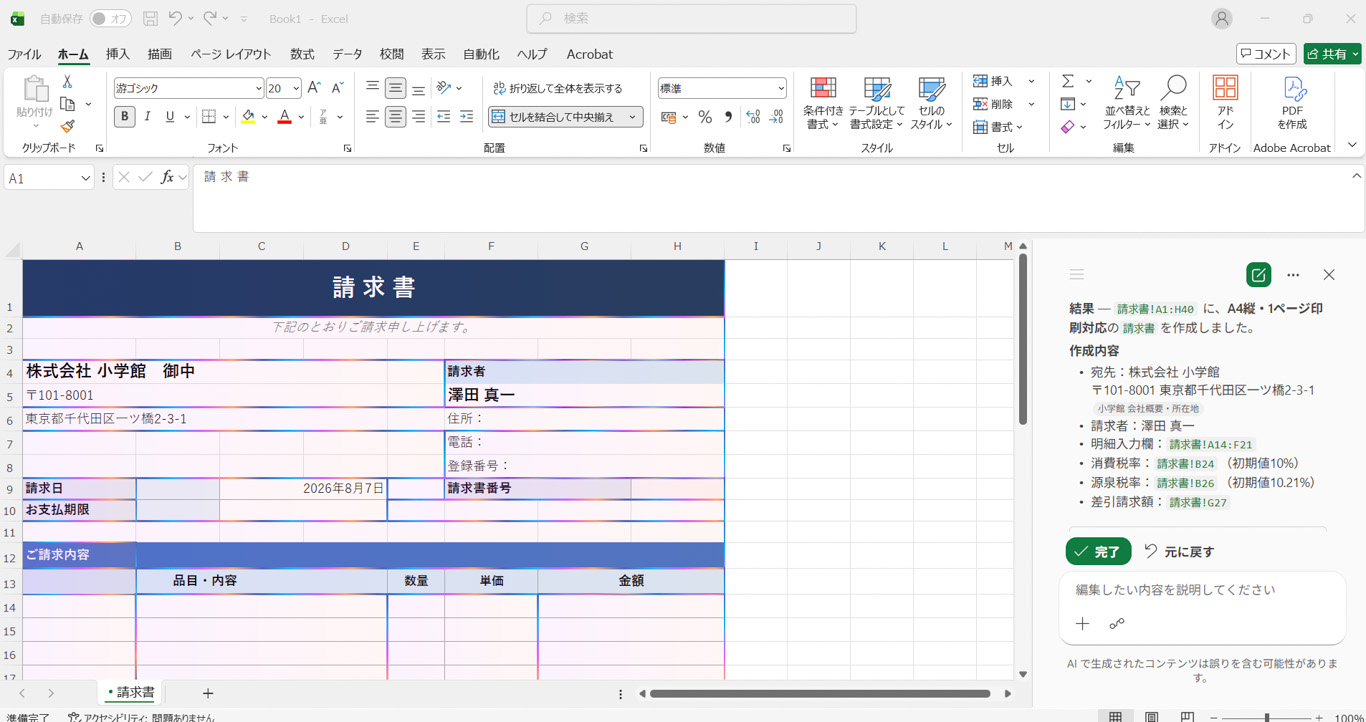The height and width of the screenshot is (722, 1366).
Task: Toggle Bold formatting
Action: point(124,117)
